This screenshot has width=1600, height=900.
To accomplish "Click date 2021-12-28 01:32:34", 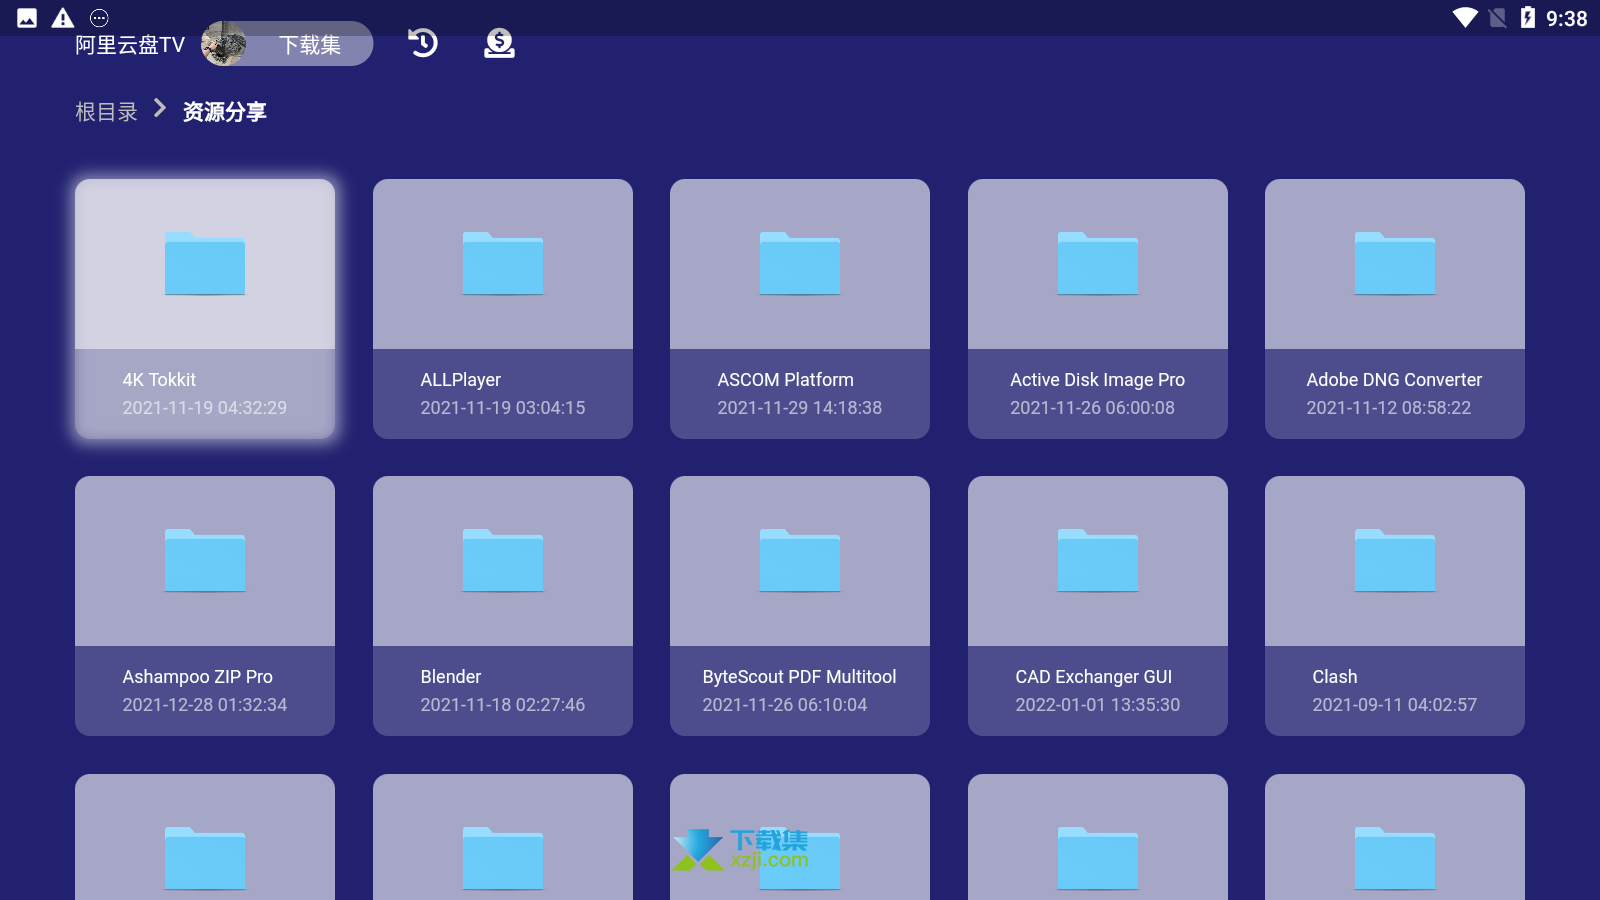I will click(x=205, y=705).
